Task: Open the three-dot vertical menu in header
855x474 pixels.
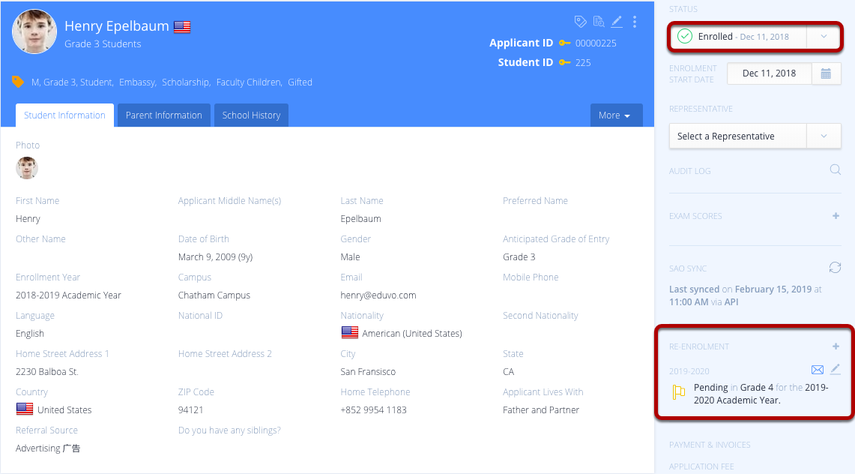Action: pos(634,21)
